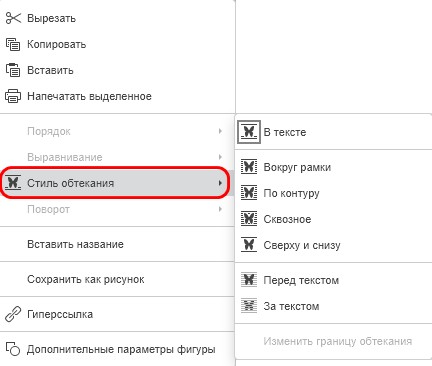
Task: Open the Гиперссылка menu entry
Action: point(117,314)
